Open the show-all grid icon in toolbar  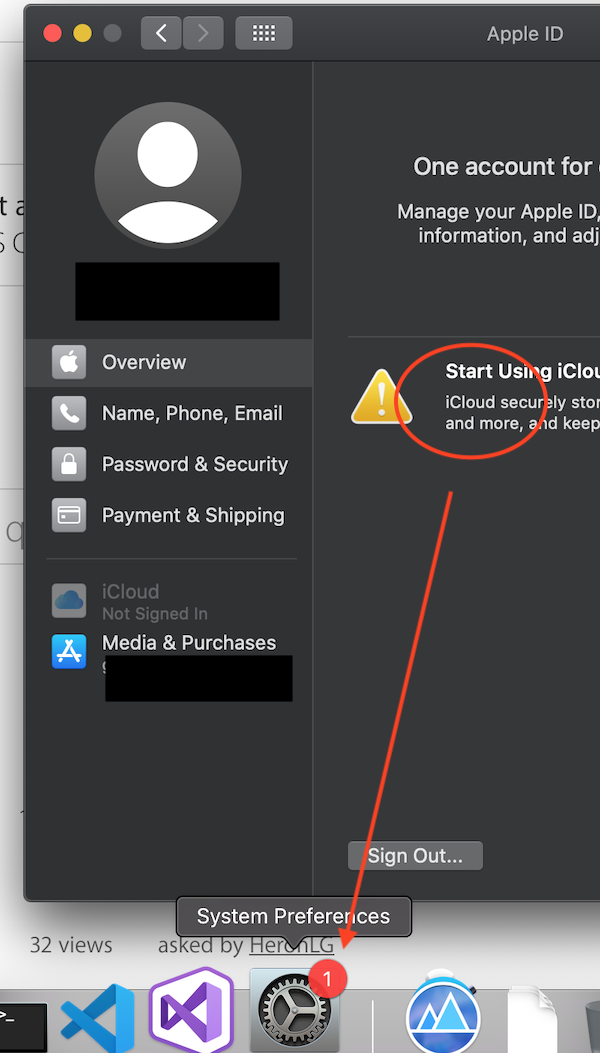264,33
